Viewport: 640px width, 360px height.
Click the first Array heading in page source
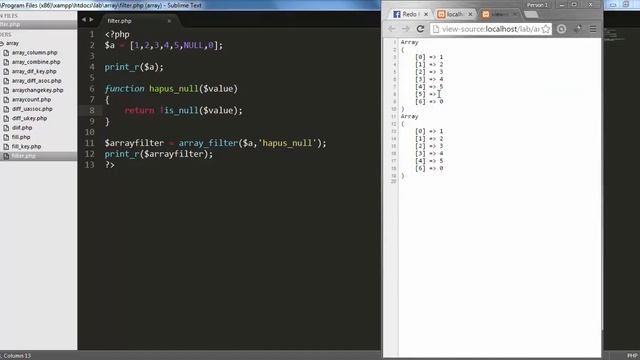[409, 42]
